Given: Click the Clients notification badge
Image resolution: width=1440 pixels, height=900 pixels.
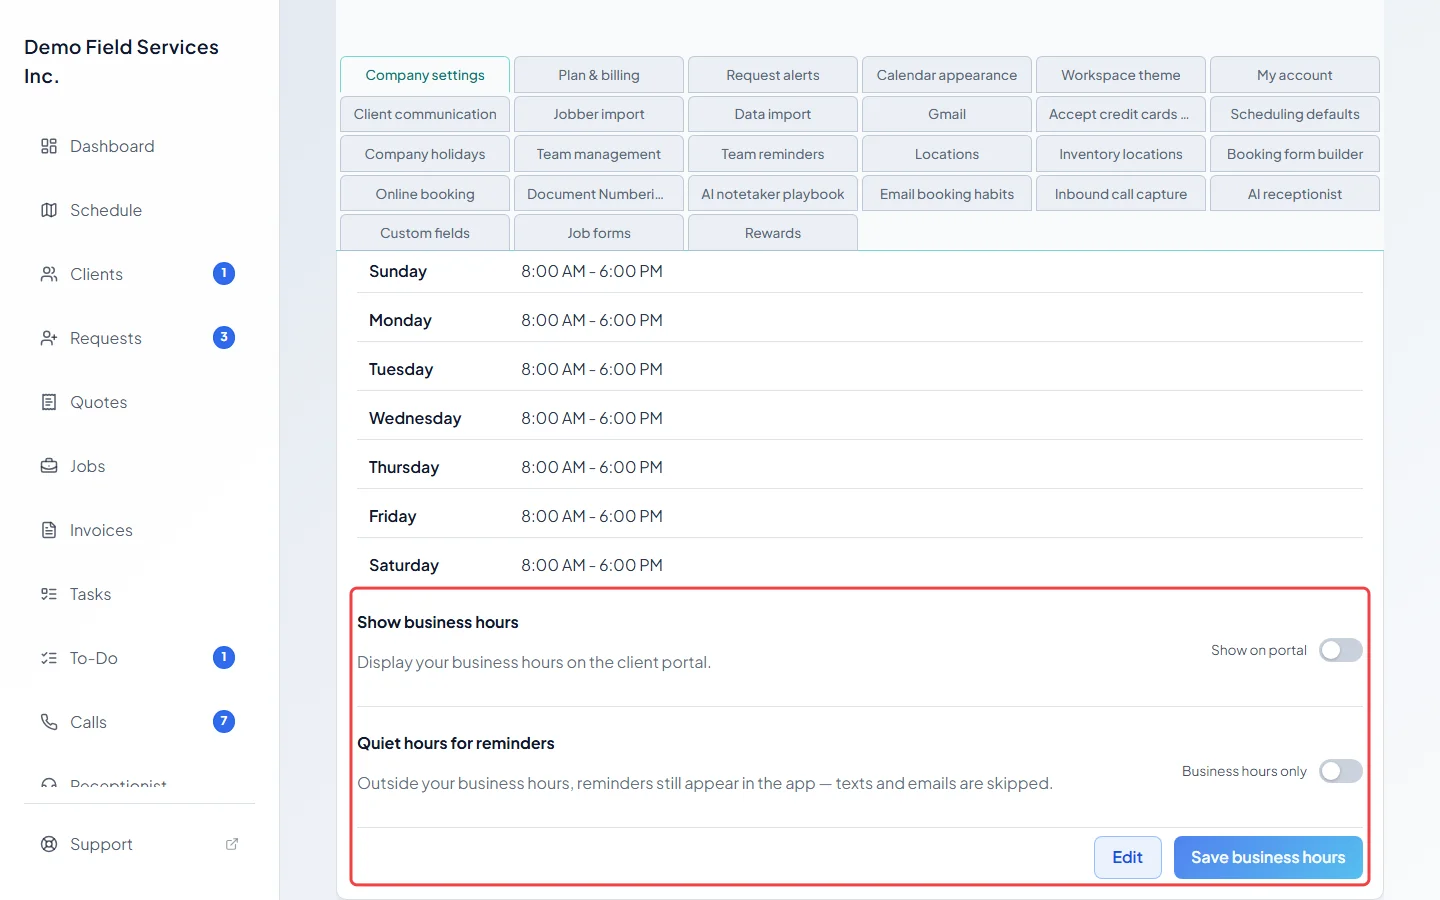Looking at the screenshot, I should [224, 273].
